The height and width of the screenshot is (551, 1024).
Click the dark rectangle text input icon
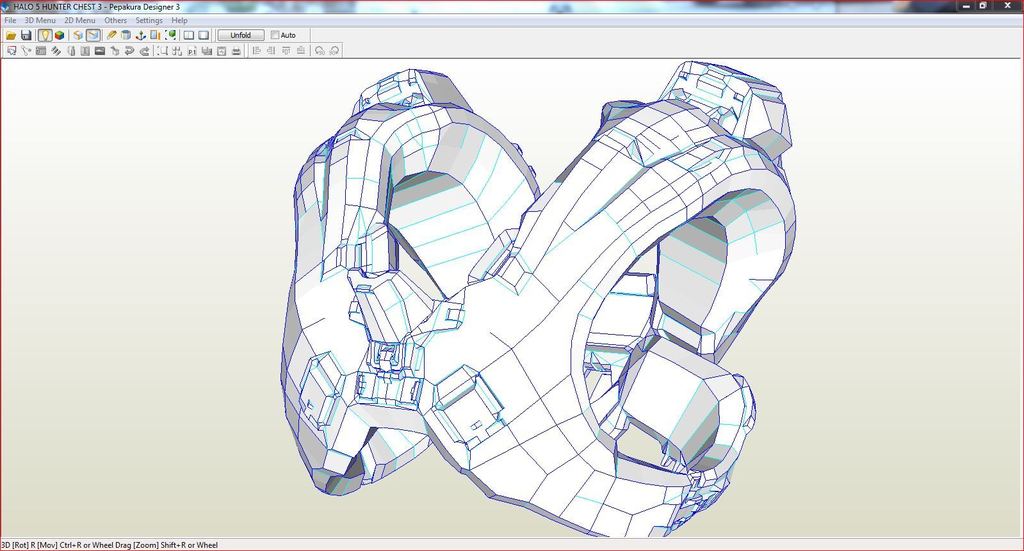[100, 51]
